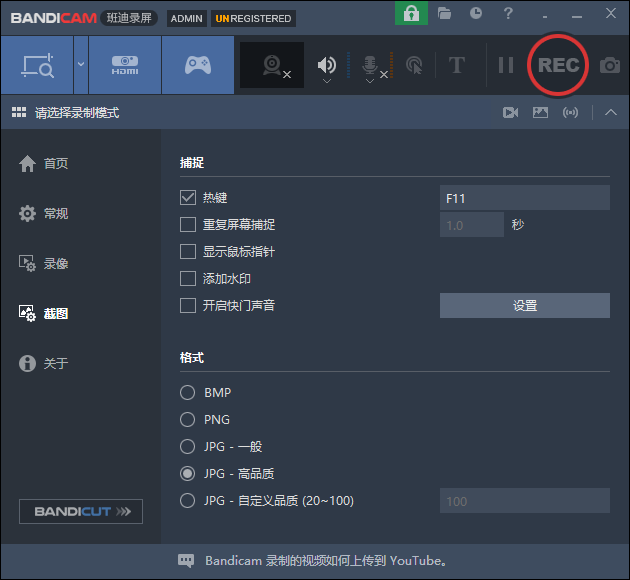
Task: Toggle the microphone icon
Action: pos(370,64)
